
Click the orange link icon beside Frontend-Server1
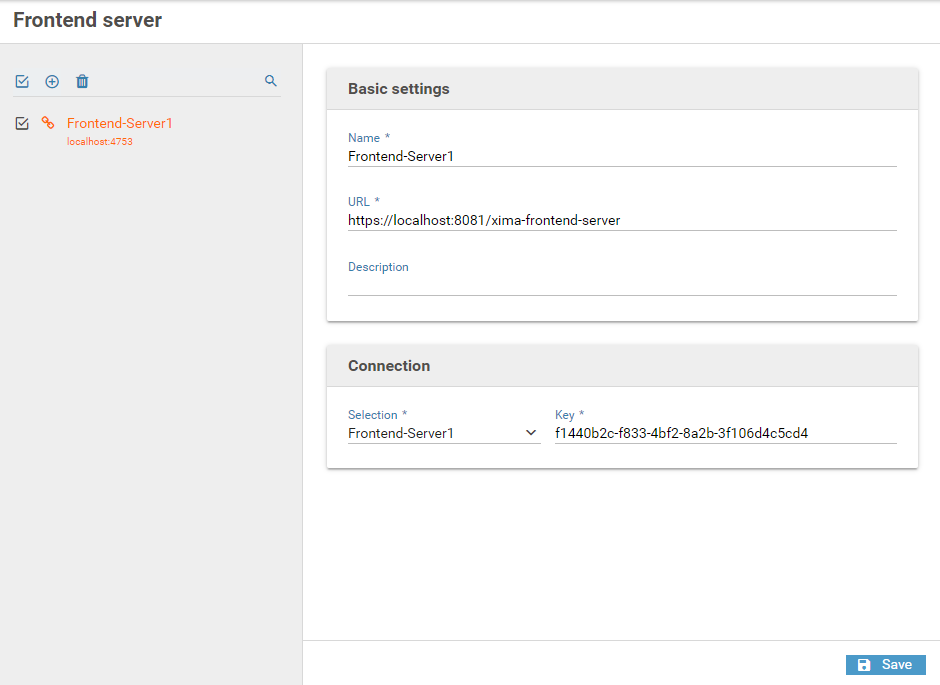point(48,123)
